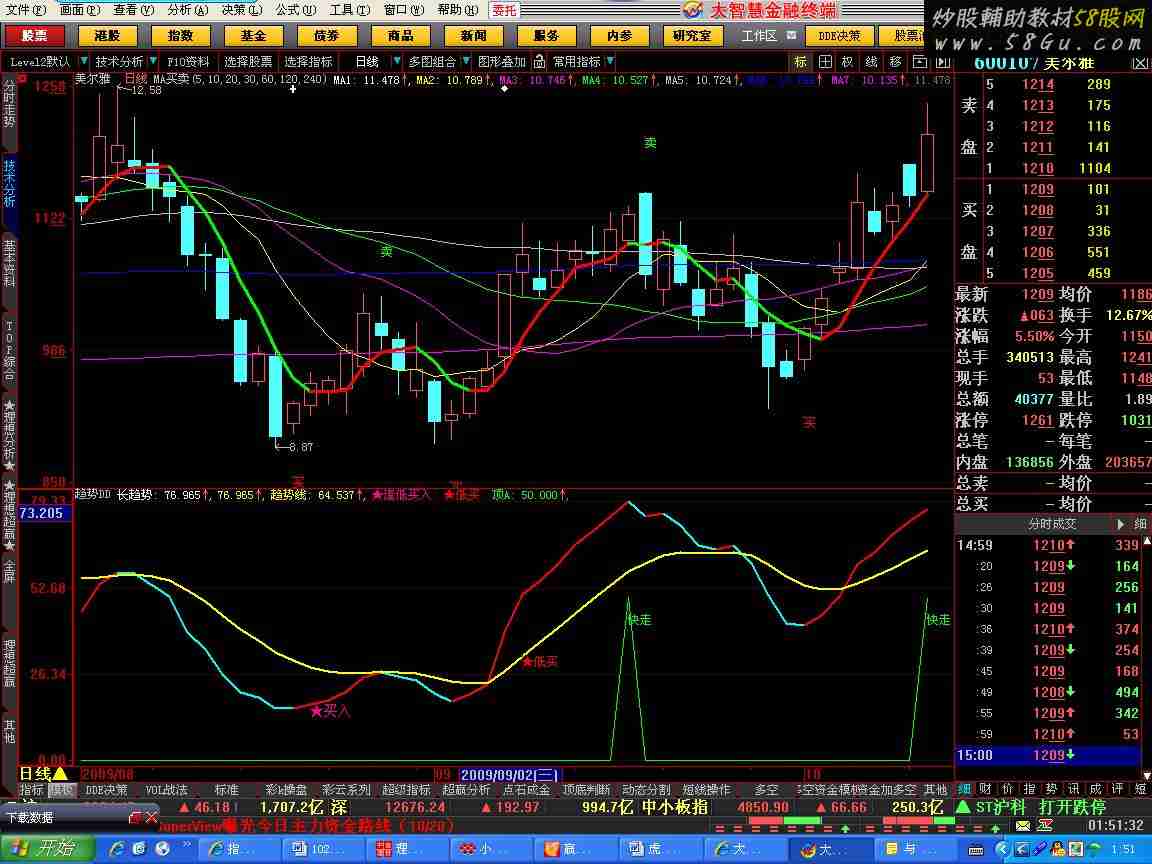This screenshot has height=864, width=1152.
Task: Switch to 分时走势 side tab
Action: 9,104
